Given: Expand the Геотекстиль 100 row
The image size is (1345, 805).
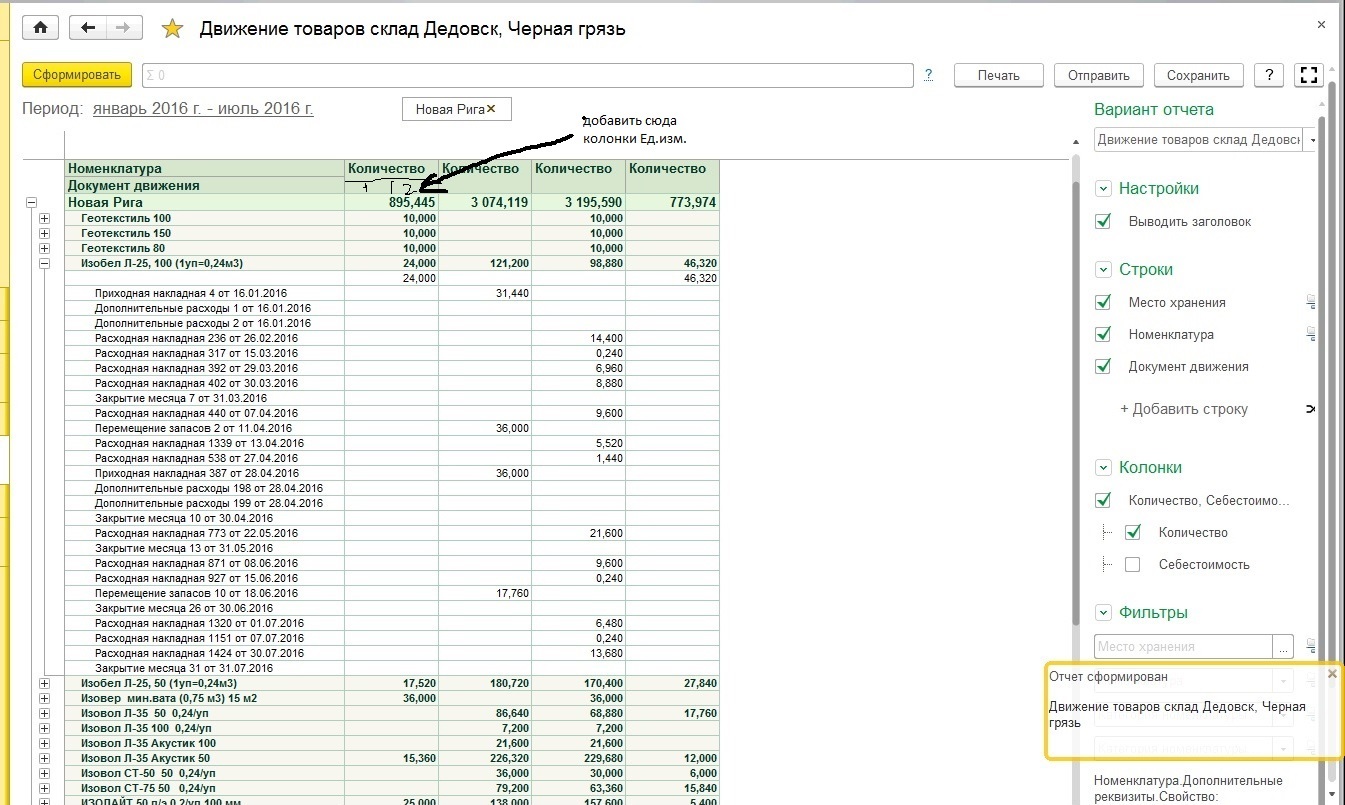Looking at the screenshot, I should pos(44,218).
